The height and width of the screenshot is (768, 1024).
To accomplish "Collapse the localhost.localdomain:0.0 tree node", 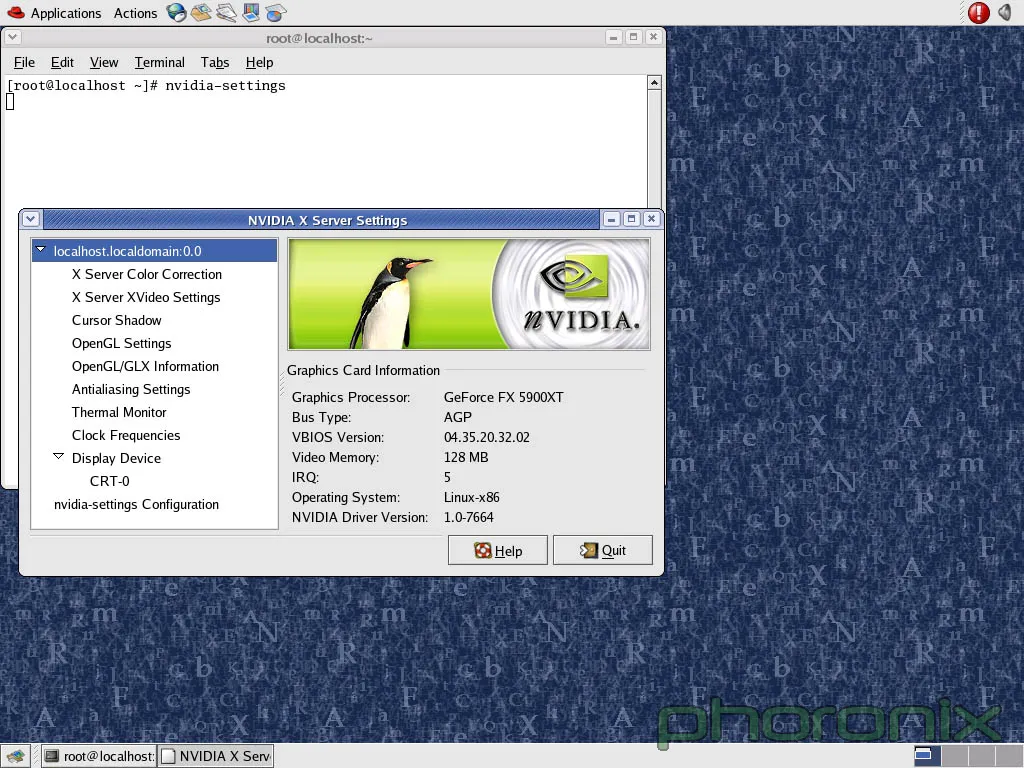I will click(x=41, y=249).
